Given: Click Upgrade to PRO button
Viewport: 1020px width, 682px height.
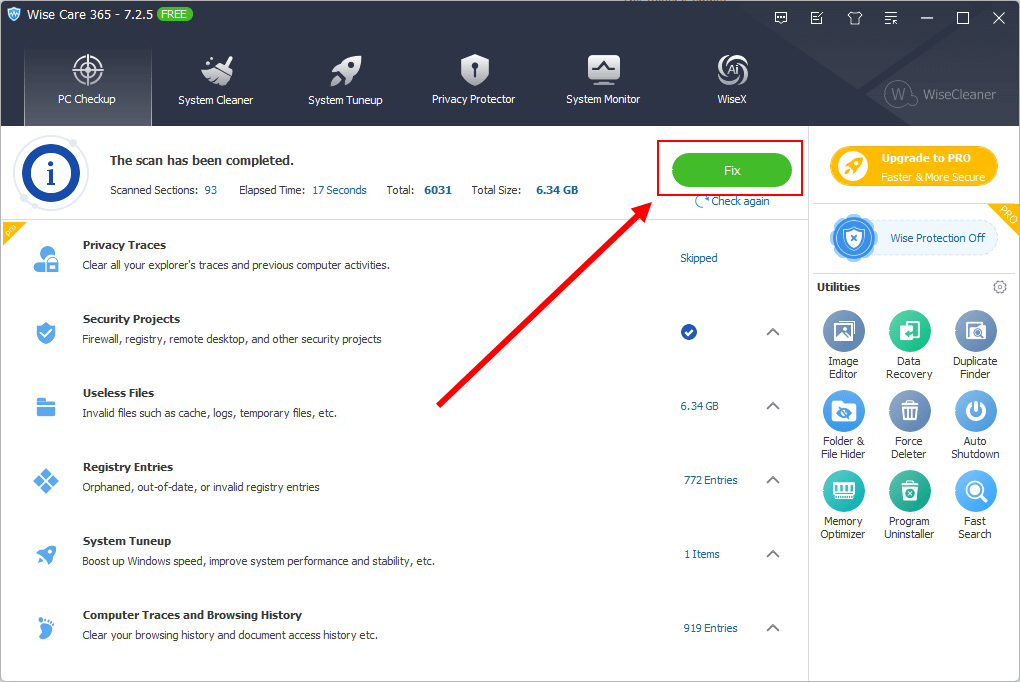Looking at the screenshot, I should point(914,167).
